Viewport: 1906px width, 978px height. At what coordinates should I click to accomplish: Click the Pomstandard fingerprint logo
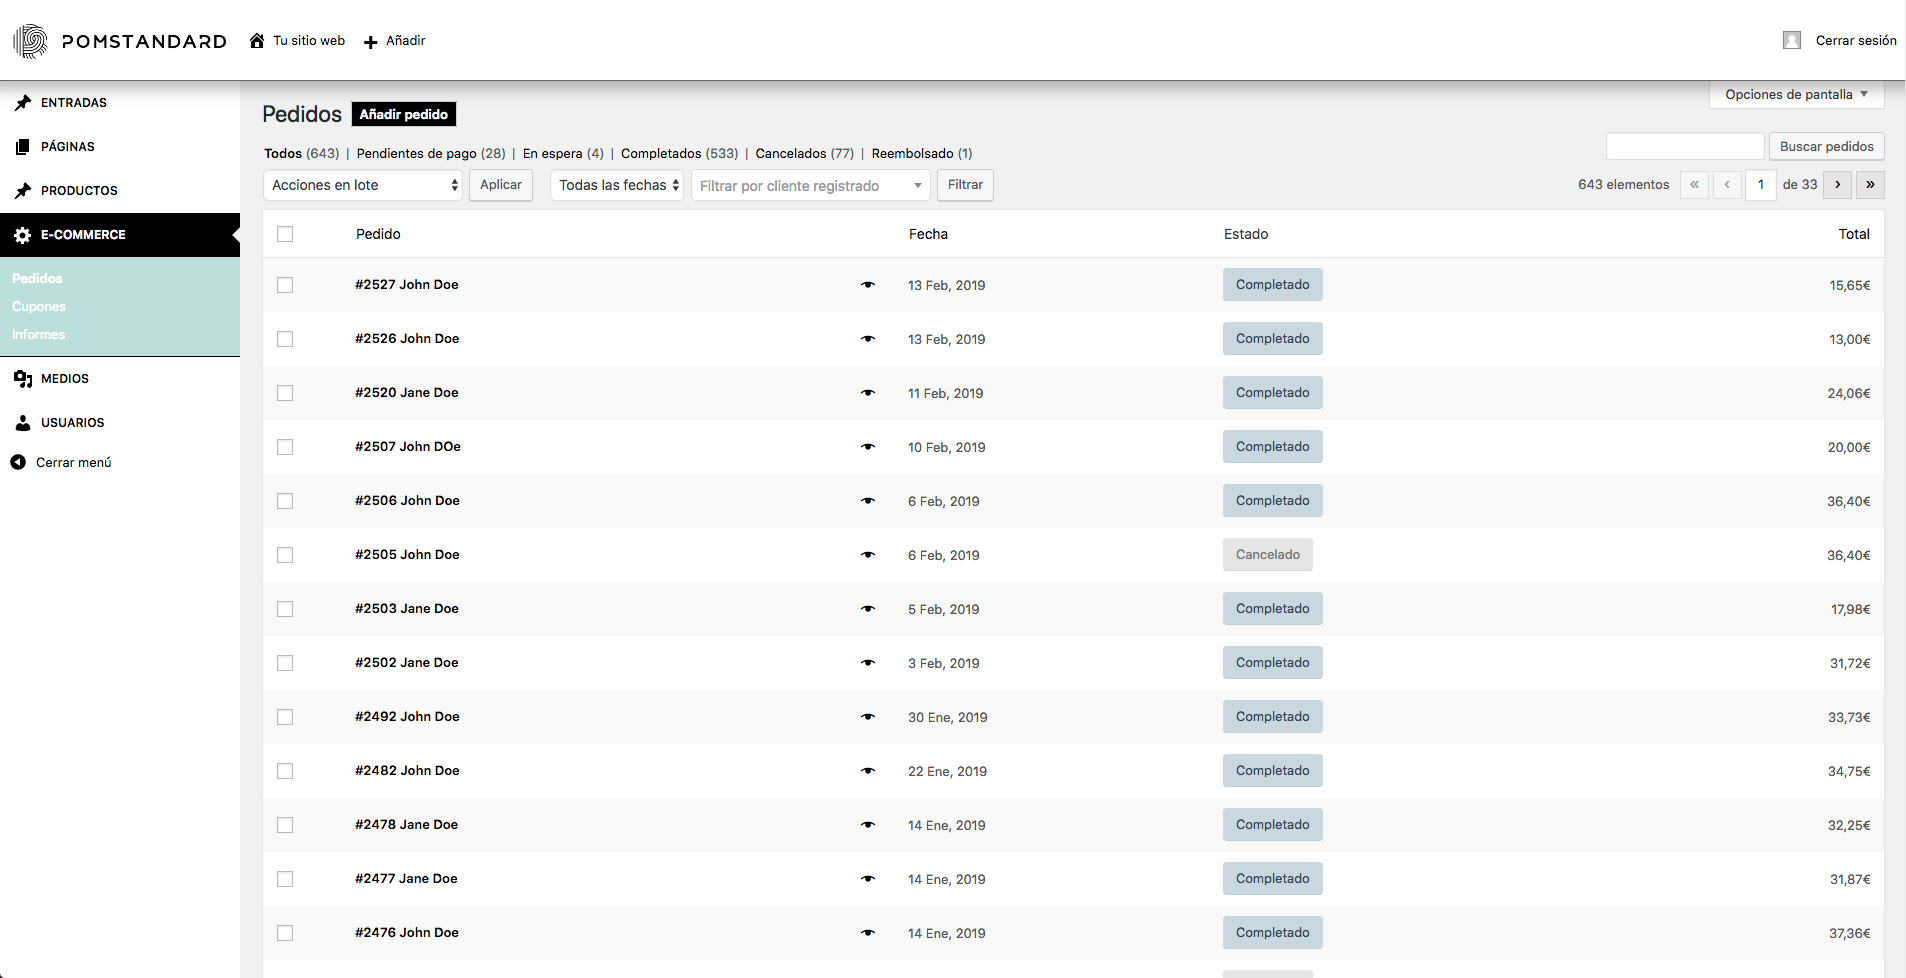[x=31, y=41]
